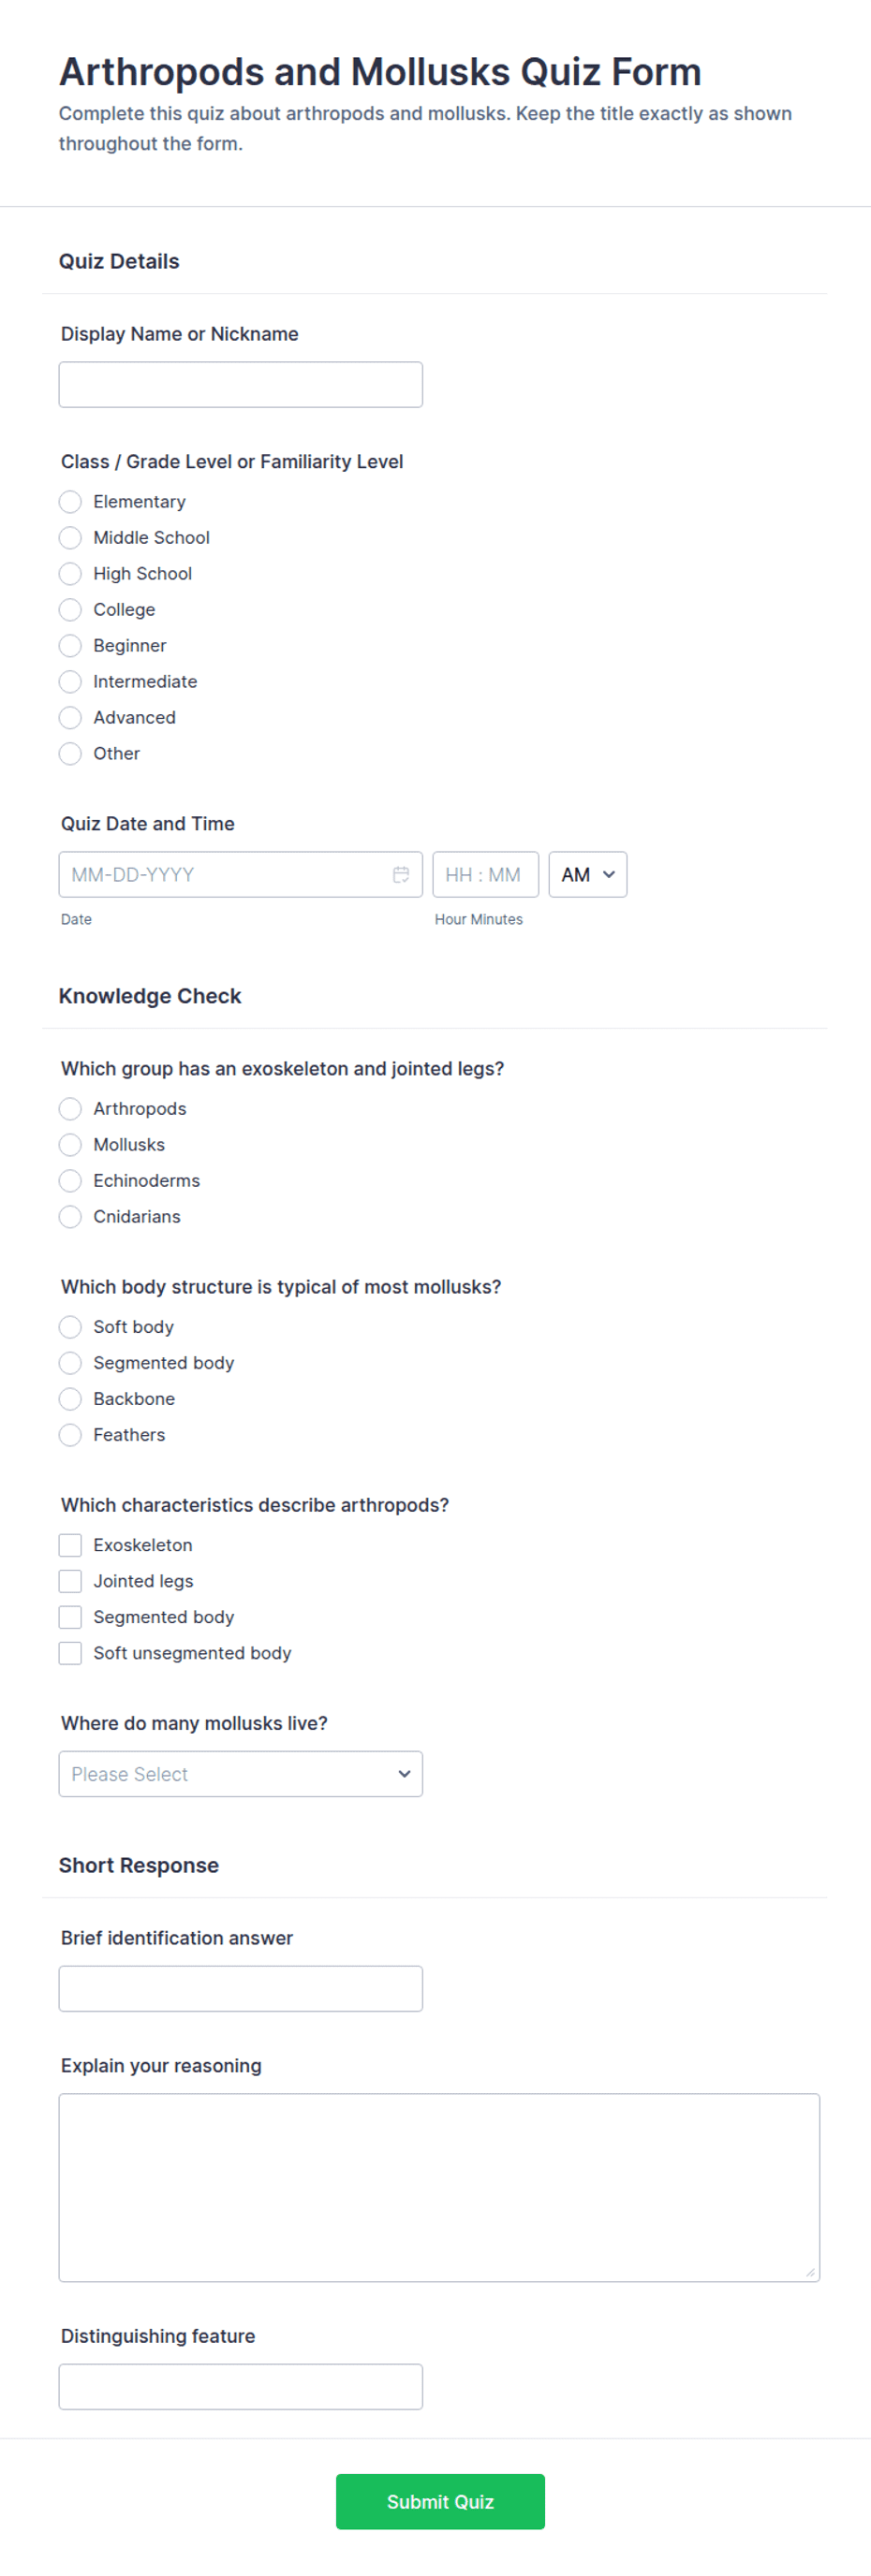Expand the Where do many mollusks live dropdown
This screenshot has width=871, height=2576.
pos(241,1773)
